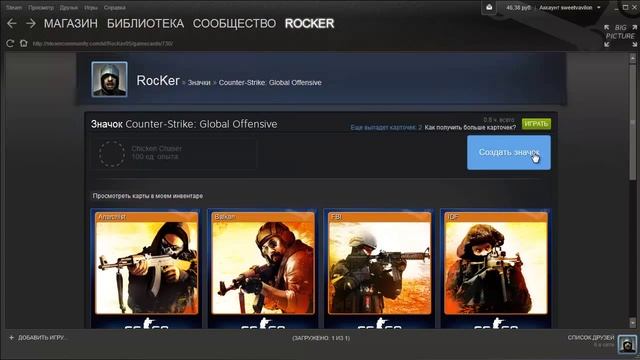Click ДОБАВИТЬ ИГРУ at the bottom
This screenshot has width=640, height=360.
tap(42, 338)
